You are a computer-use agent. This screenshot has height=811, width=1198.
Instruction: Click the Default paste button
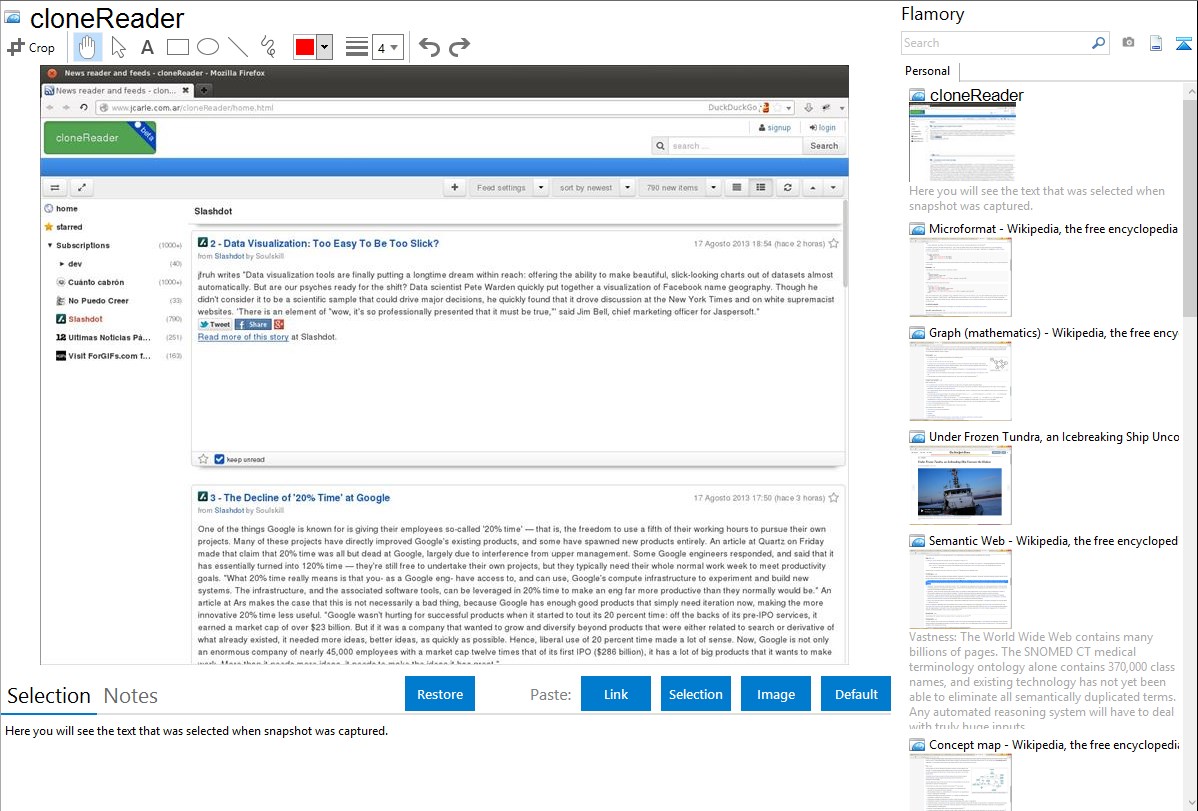(856, 694)
